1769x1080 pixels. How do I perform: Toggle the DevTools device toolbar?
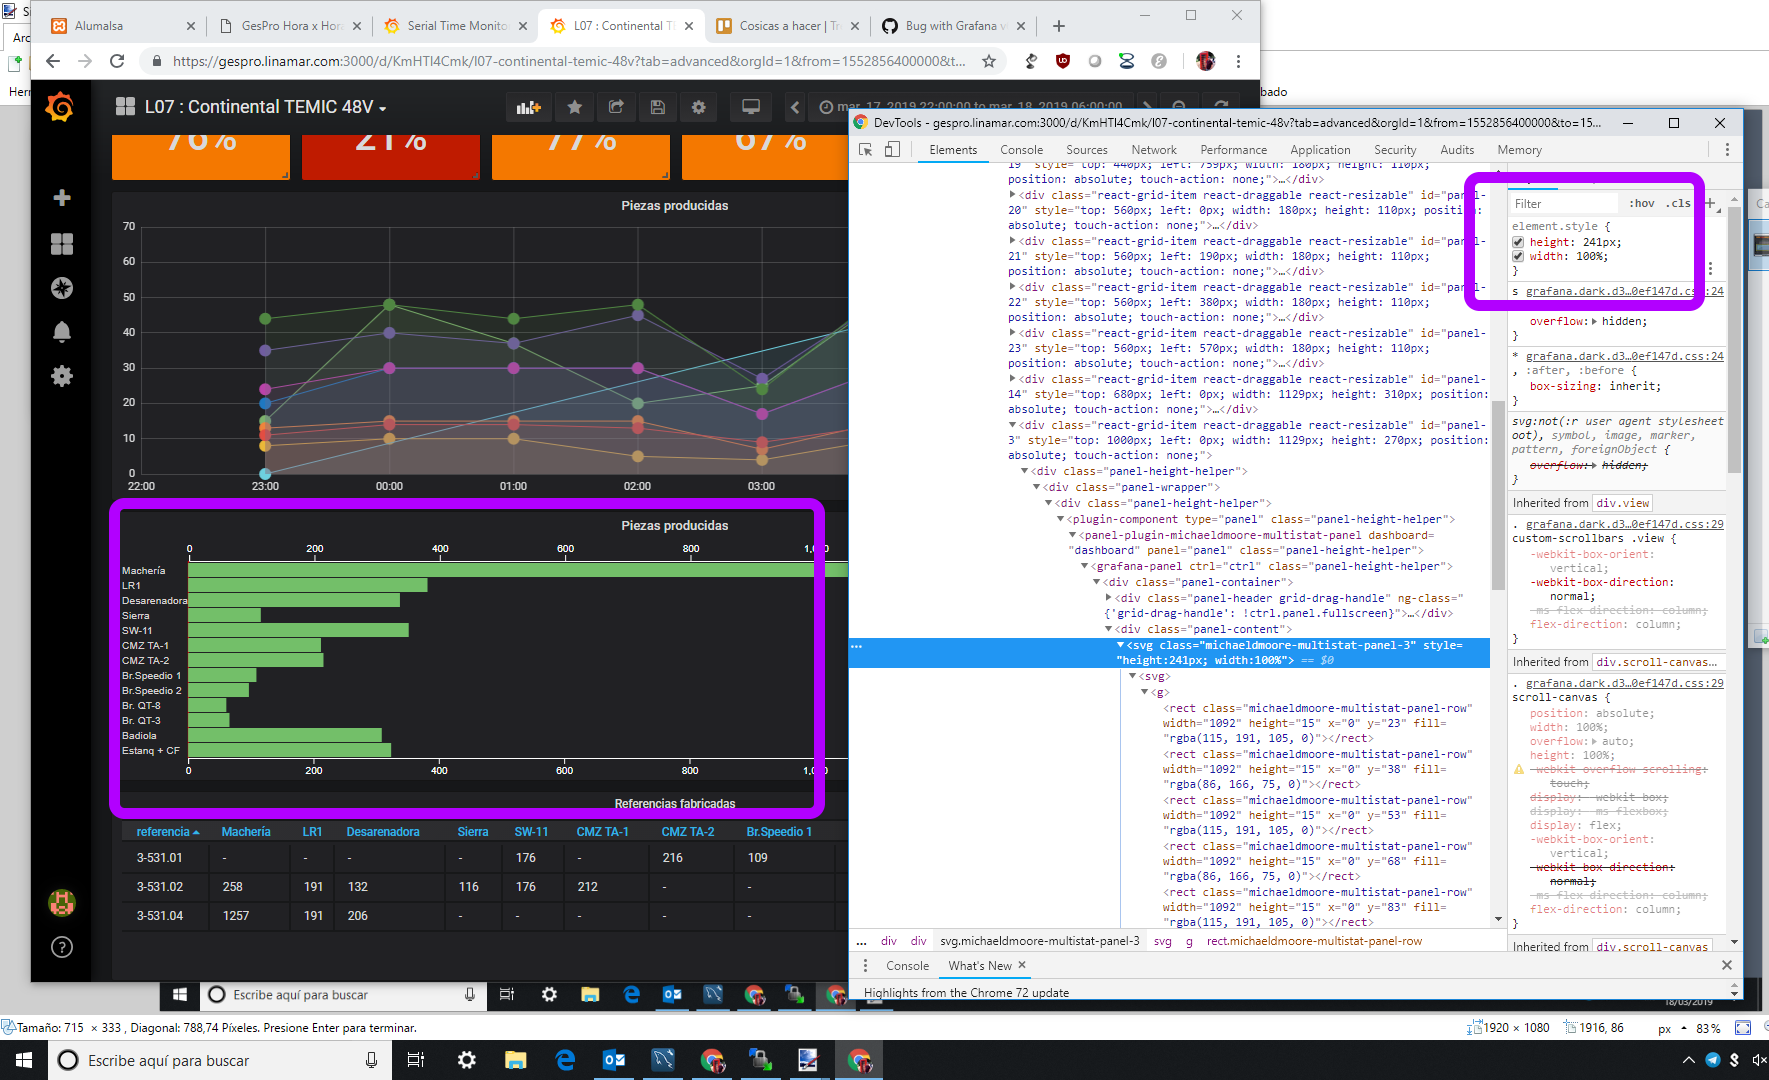tap(892, 148)
